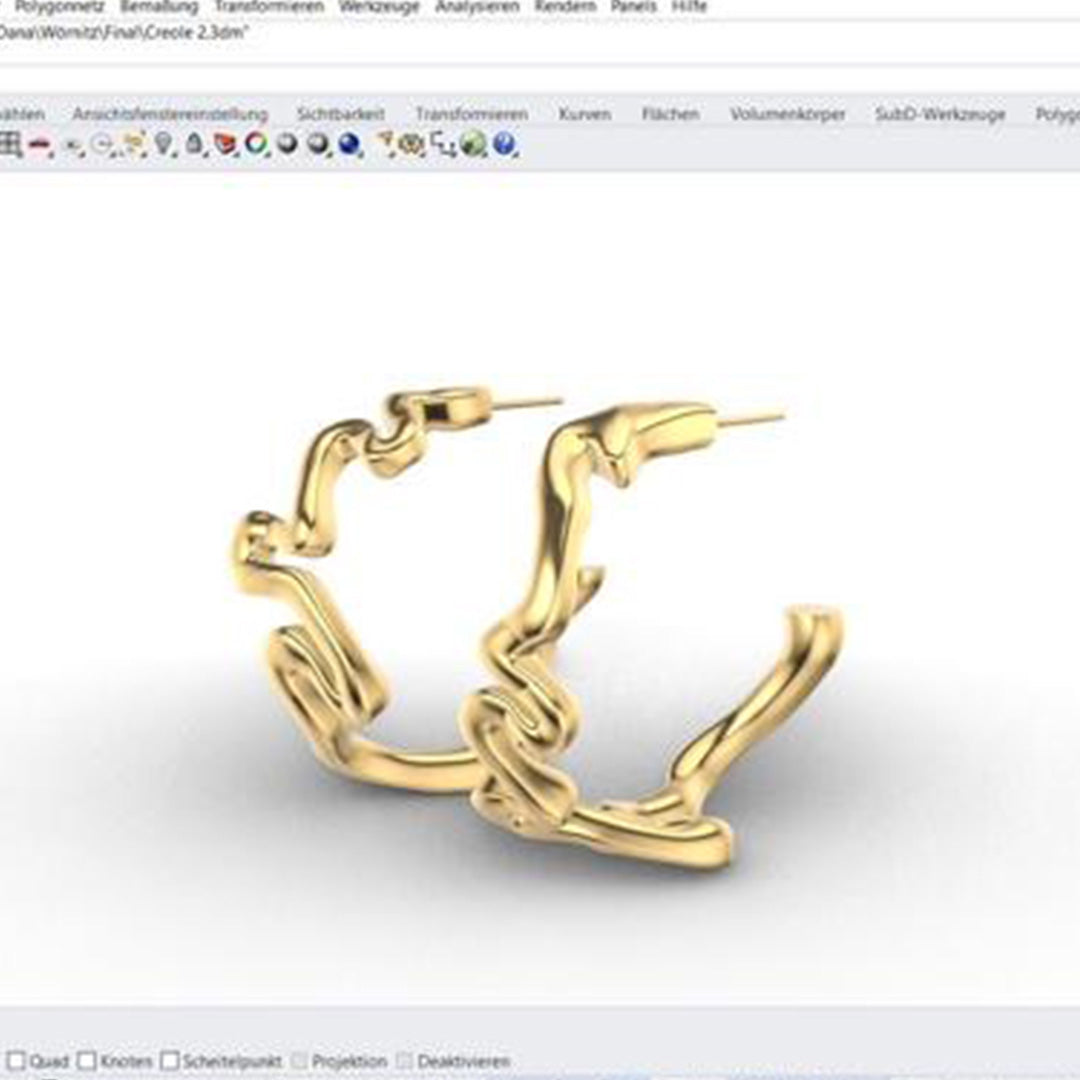Switch to the Sichtbarkeit toolbar tab
The image size is (1080, 1080).
pos(340,114)
